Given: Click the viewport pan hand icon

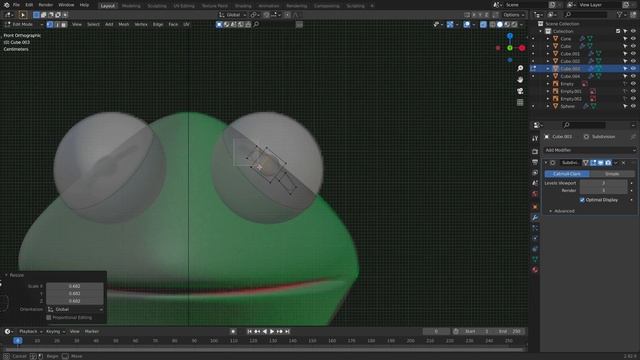Looking at the screenshot, I should pyautogui.click(x=520, y=80).
